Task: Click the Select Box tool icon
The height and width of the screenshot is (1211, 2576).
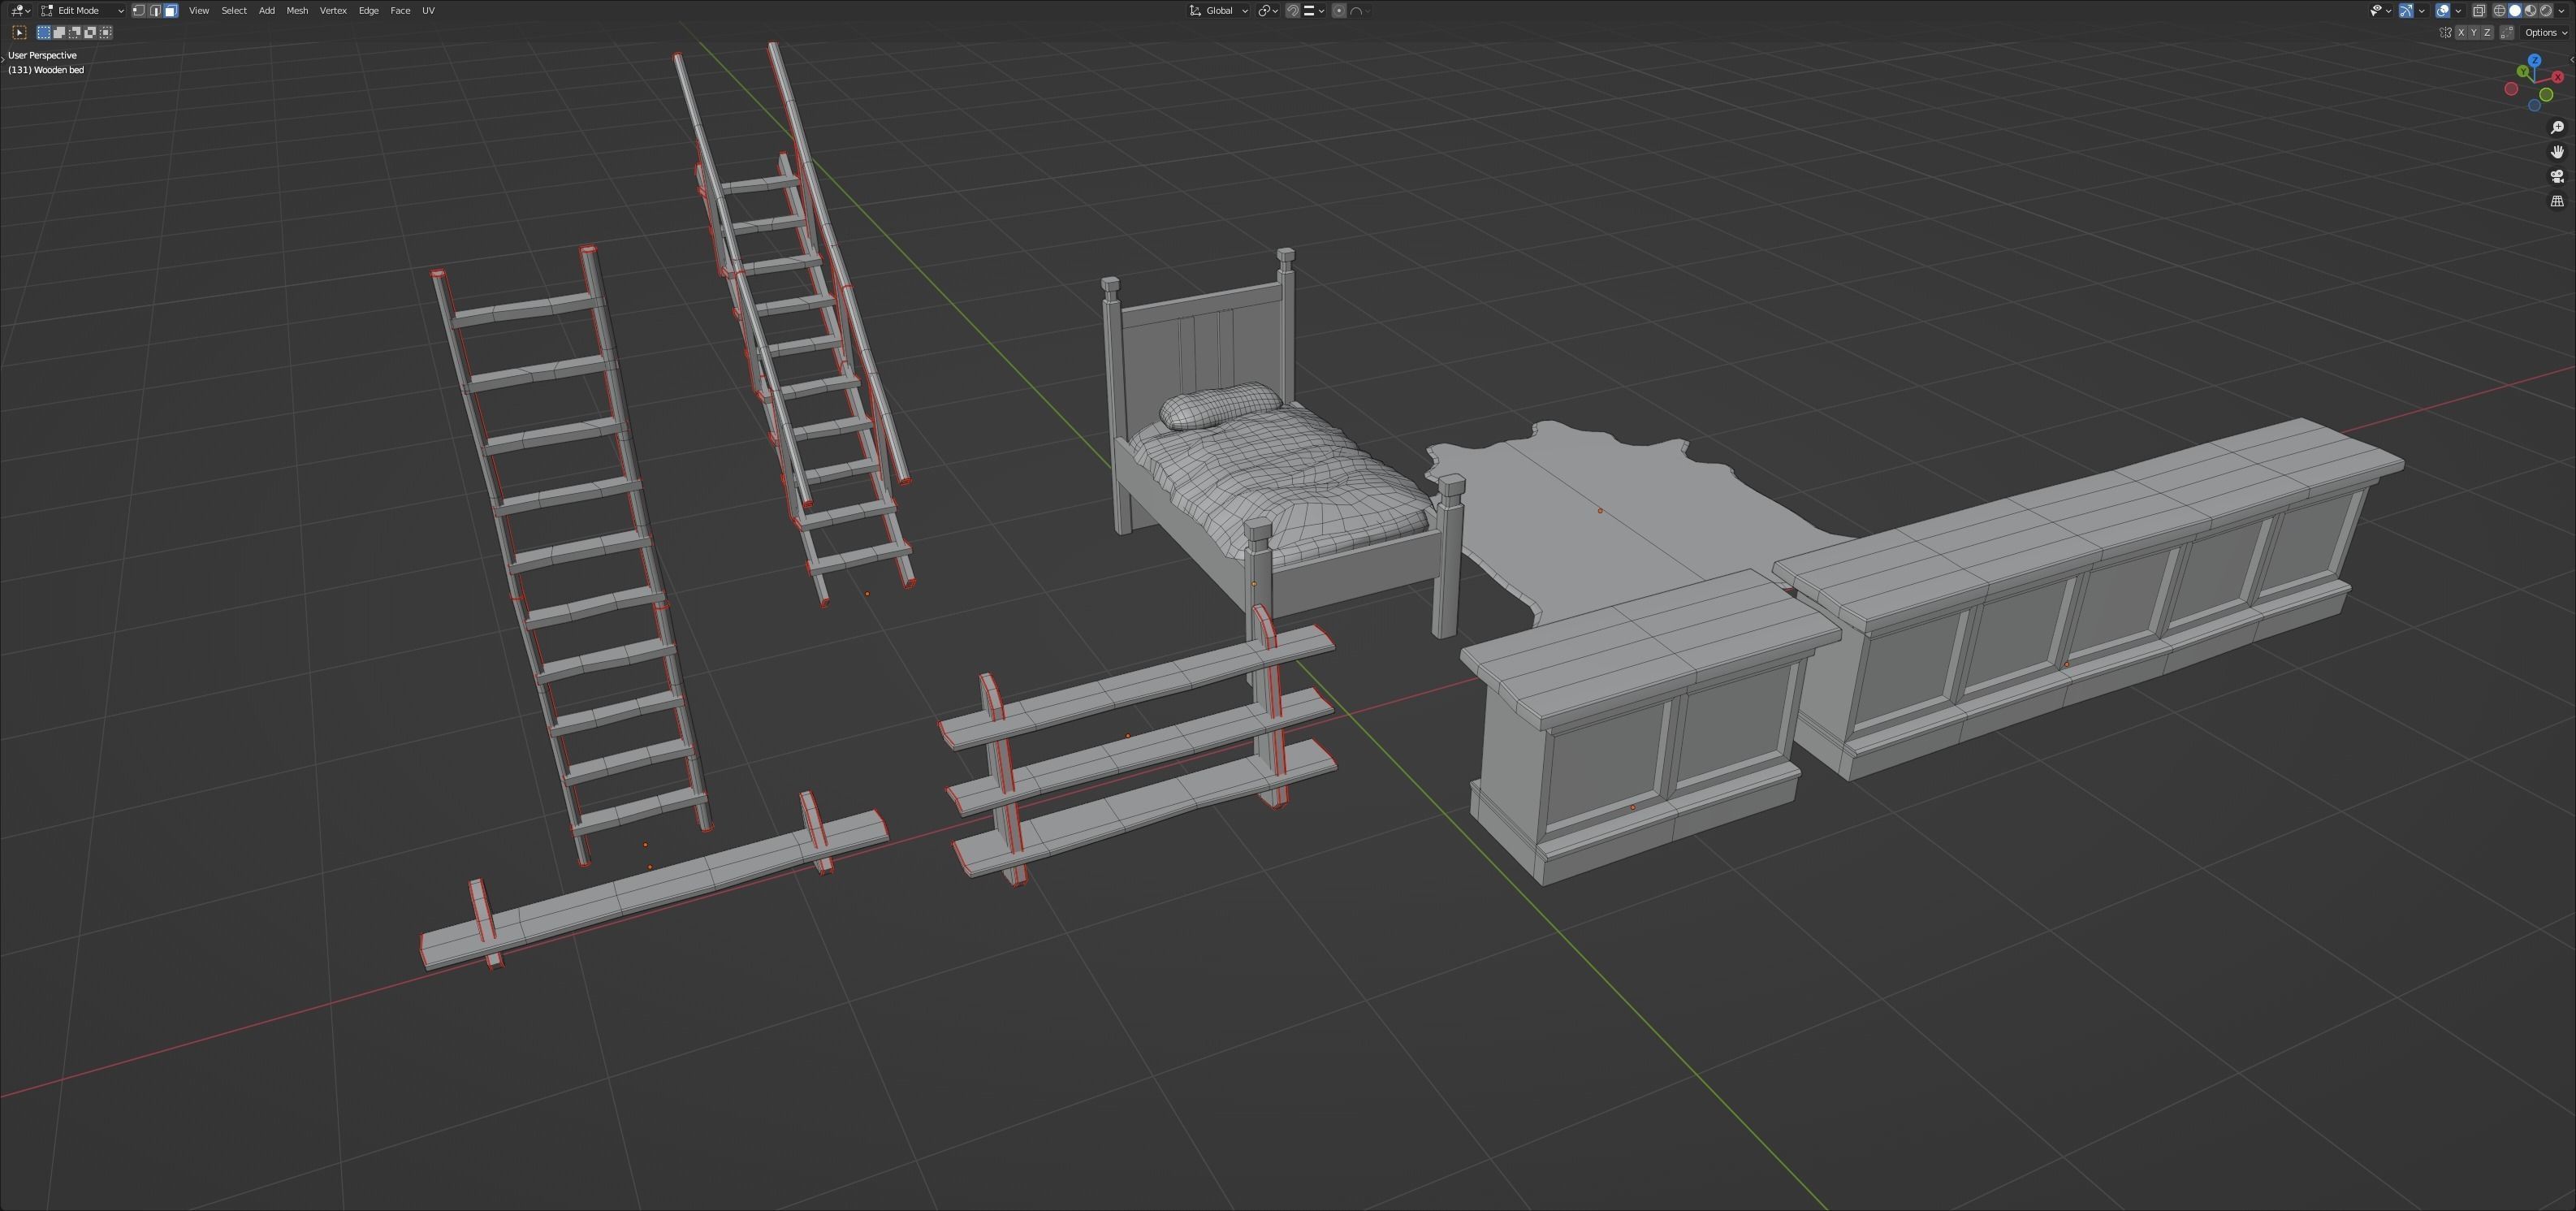Action: coord(19,32)
